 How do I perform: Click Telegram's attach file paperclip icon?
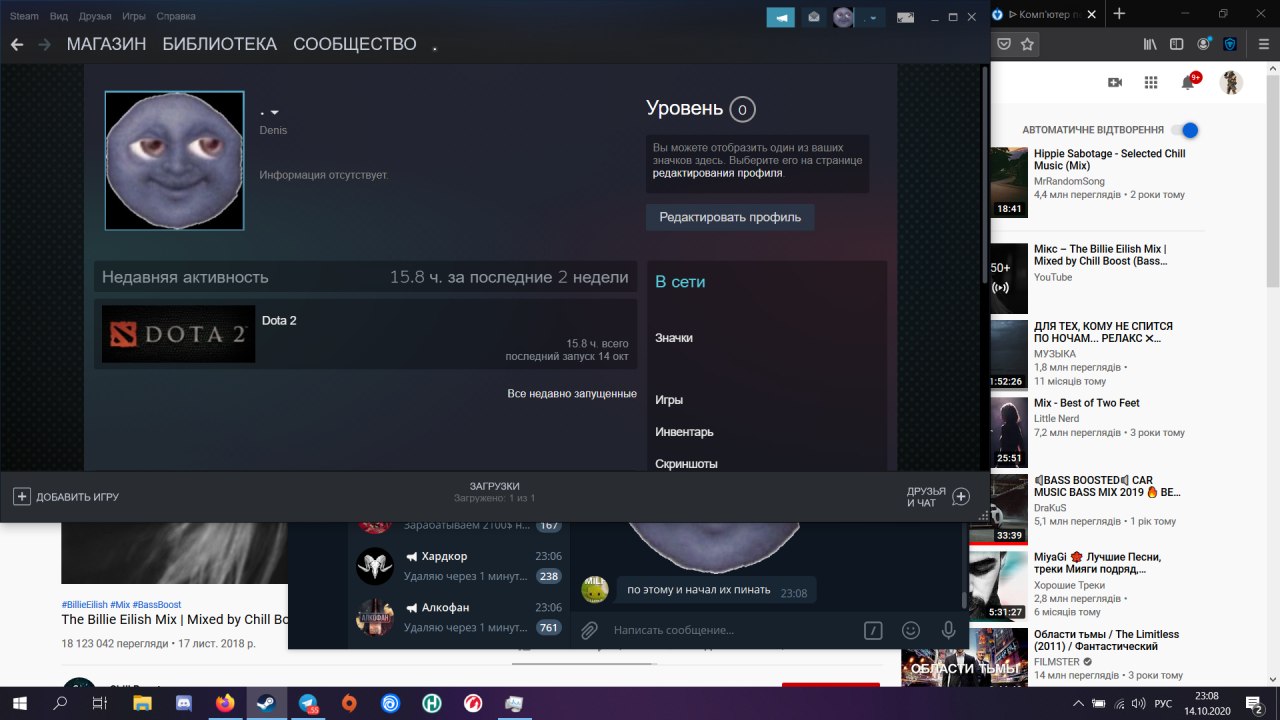tap(590, 630)
